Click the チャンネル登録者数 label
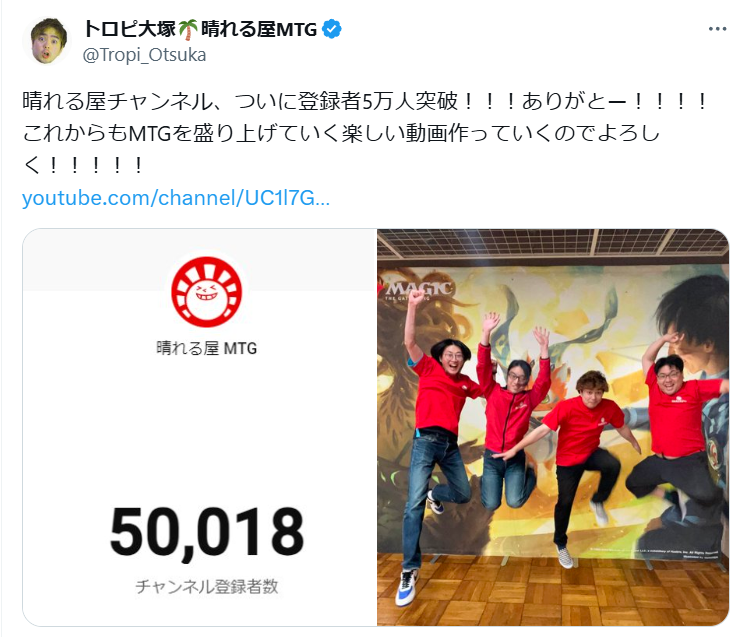This screenshot has height=637, width=747. pos(207,586)
